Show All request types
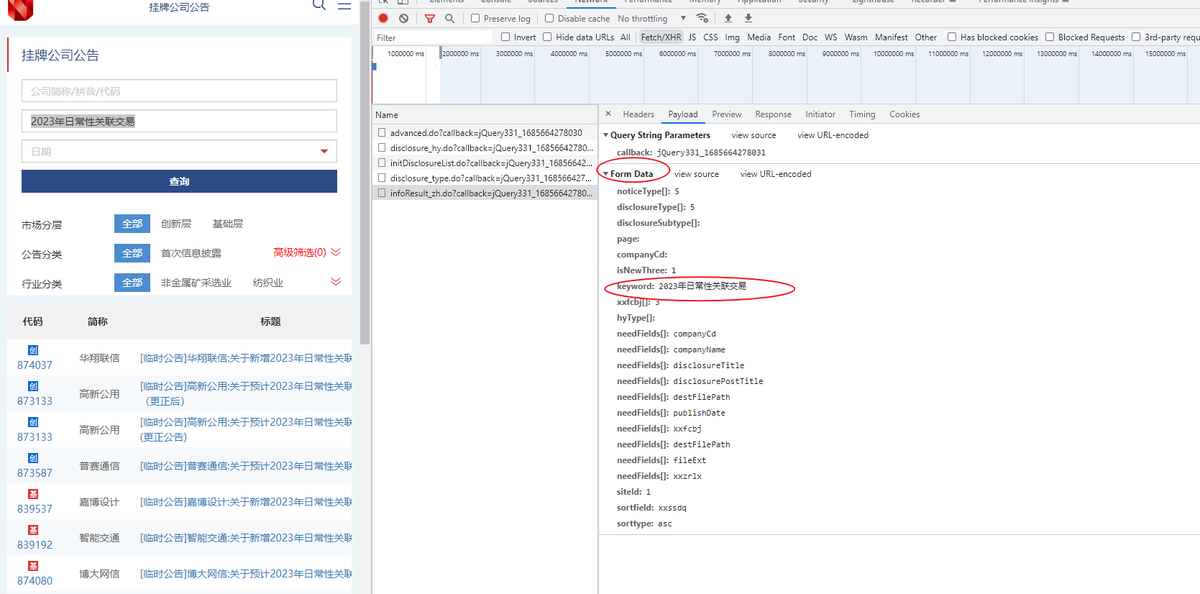The height and width of the screenshot is (594, 1200). pyautogui.click(x=625, y=37)
